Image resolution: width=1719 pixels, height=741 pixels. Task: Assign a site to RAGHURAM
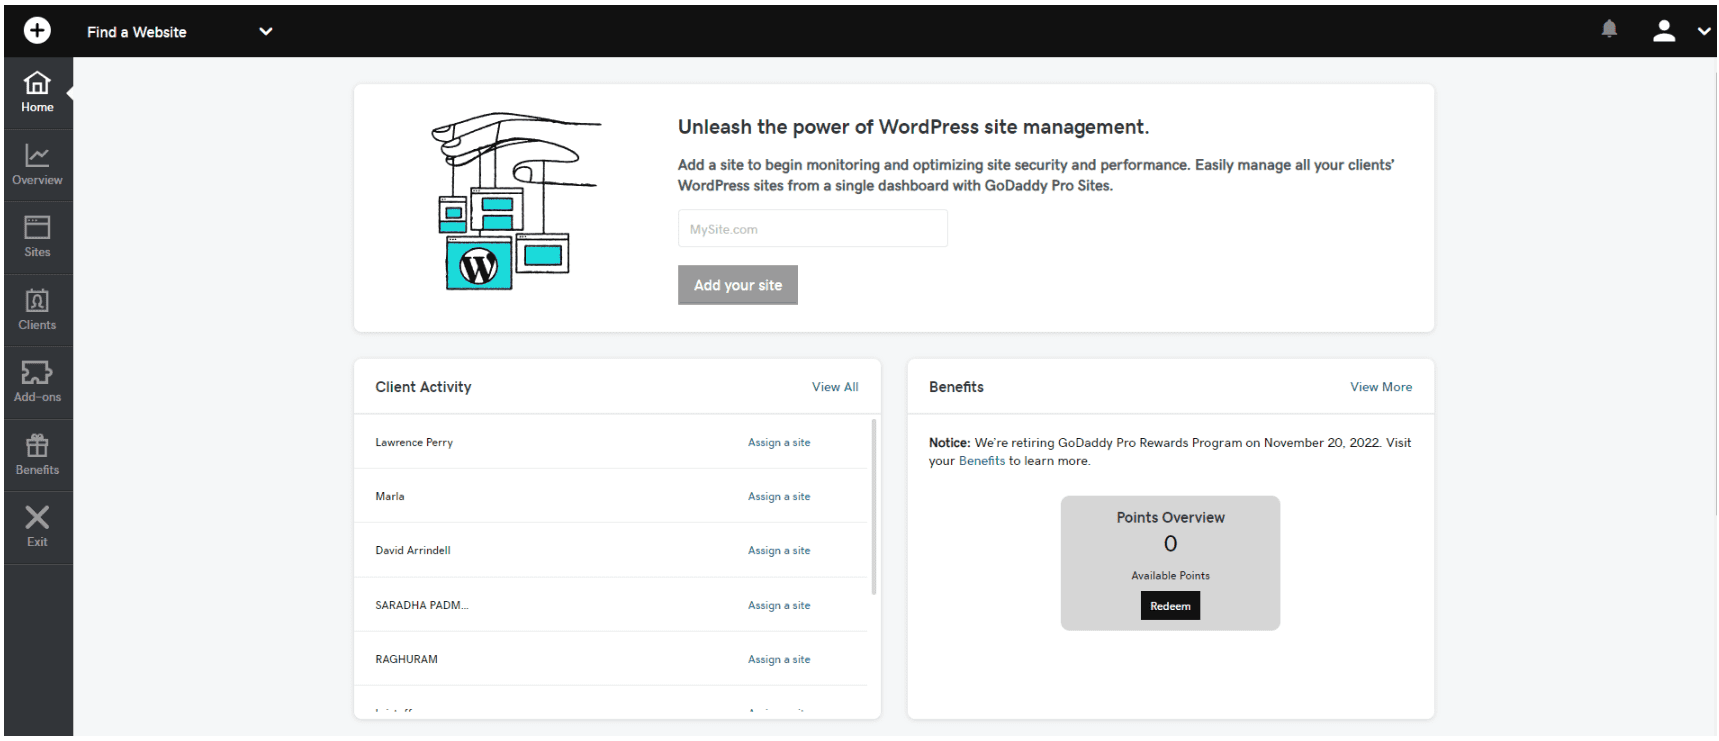(779, 659)
